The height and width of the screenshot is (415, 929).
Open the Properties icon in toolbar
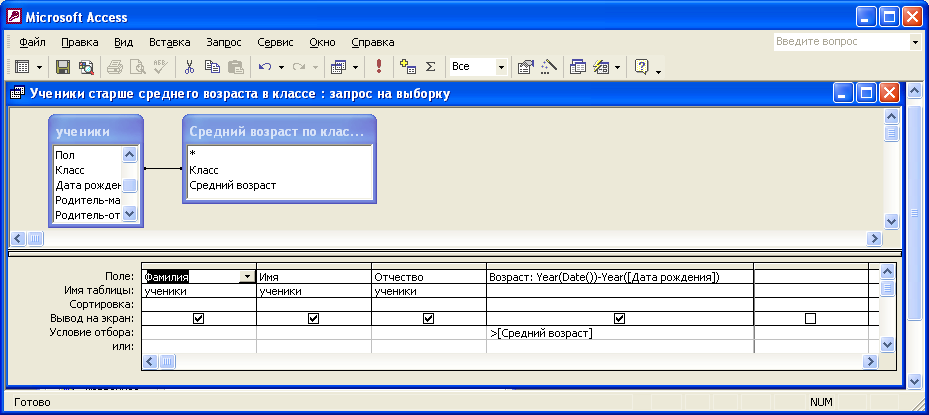tap(526, 67)
